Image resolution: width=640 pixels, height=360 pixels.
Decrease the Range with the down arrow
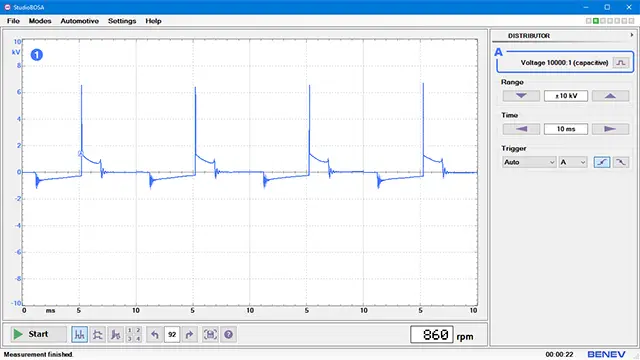click(521, 96)
